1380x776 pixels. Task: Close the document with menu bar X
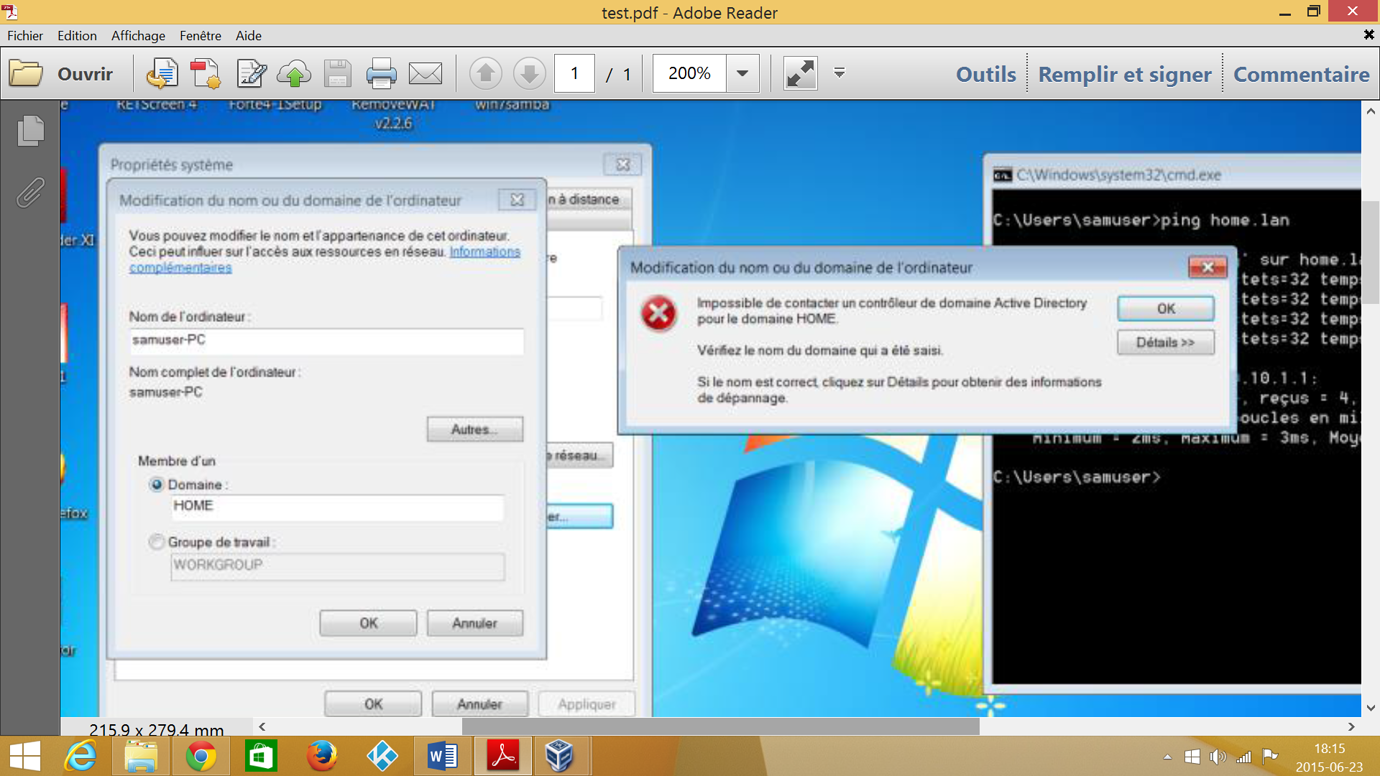pos(1368,35)
